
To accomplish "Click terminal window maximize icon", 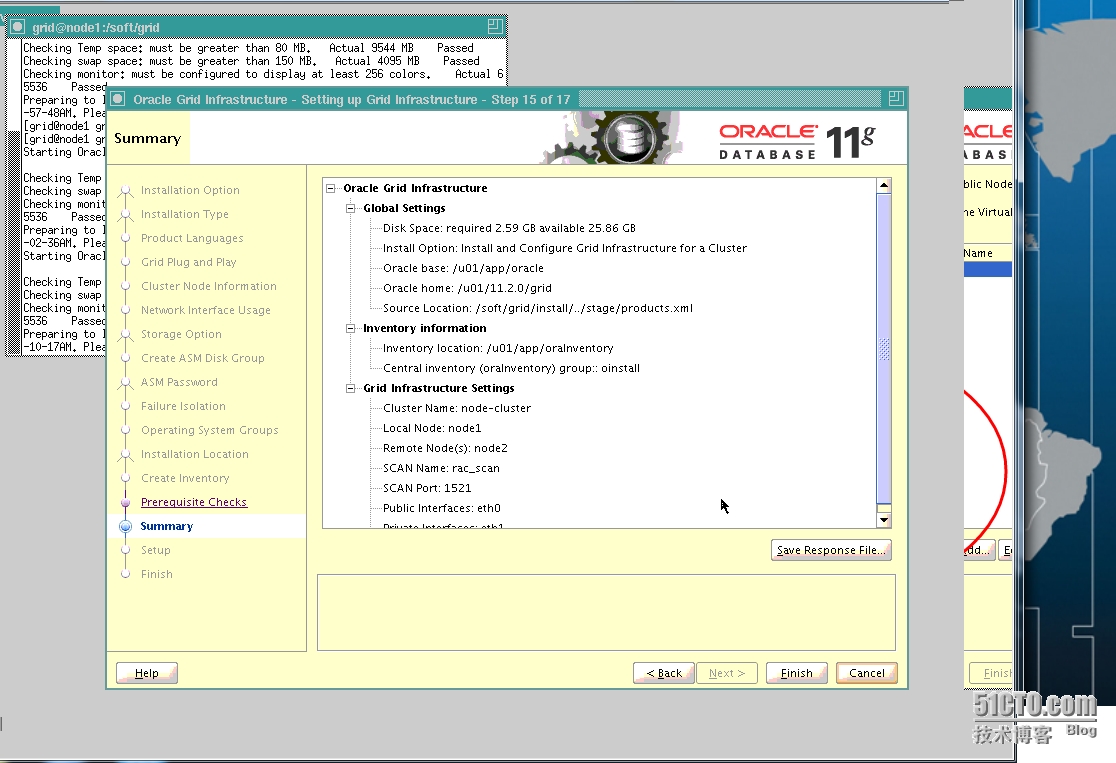I will click(495, 26).
